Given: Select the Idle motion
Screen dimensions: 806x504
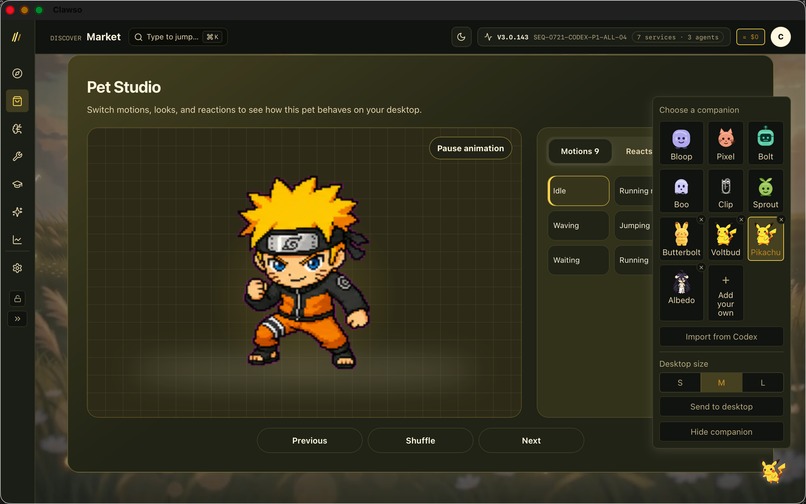Looking at the screenshot, I should [578, 191].
